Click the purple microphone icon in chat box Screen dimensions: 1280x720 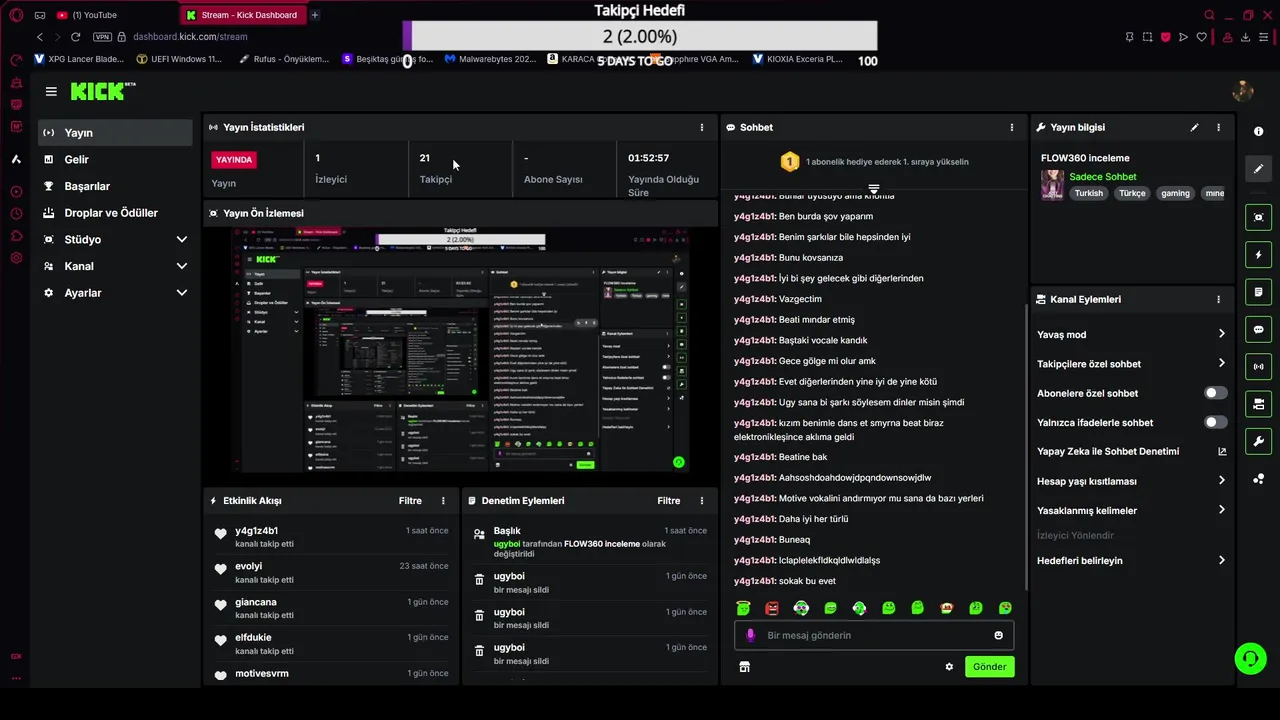[x=750, y=635]
